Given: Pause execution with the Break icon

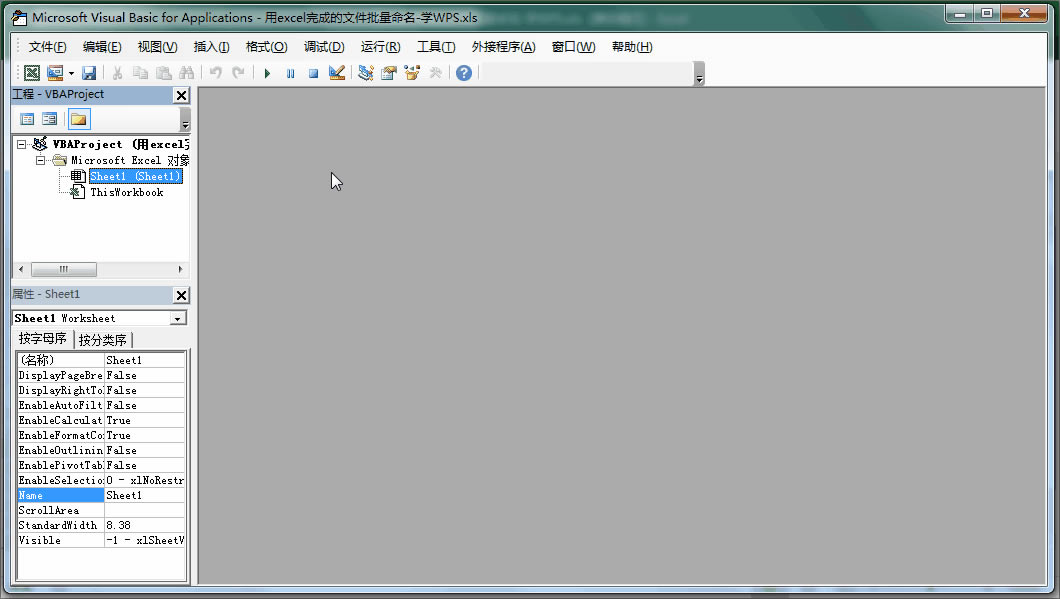Looking at the screenshot, I should point(288,72).
